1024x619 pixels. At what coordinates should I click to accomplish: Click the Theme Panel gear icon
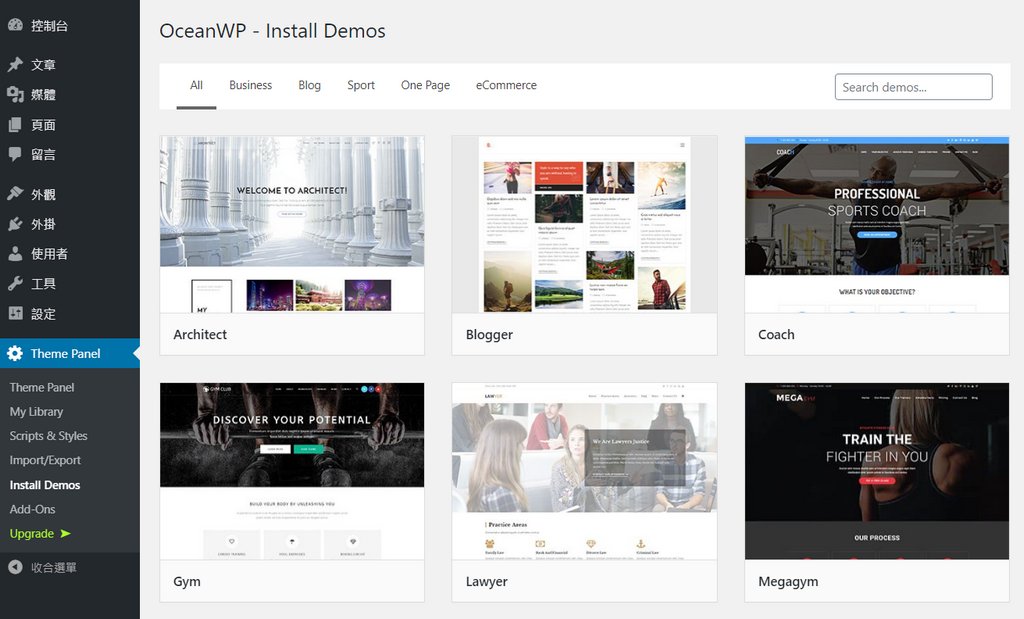[x=15, y=354]
